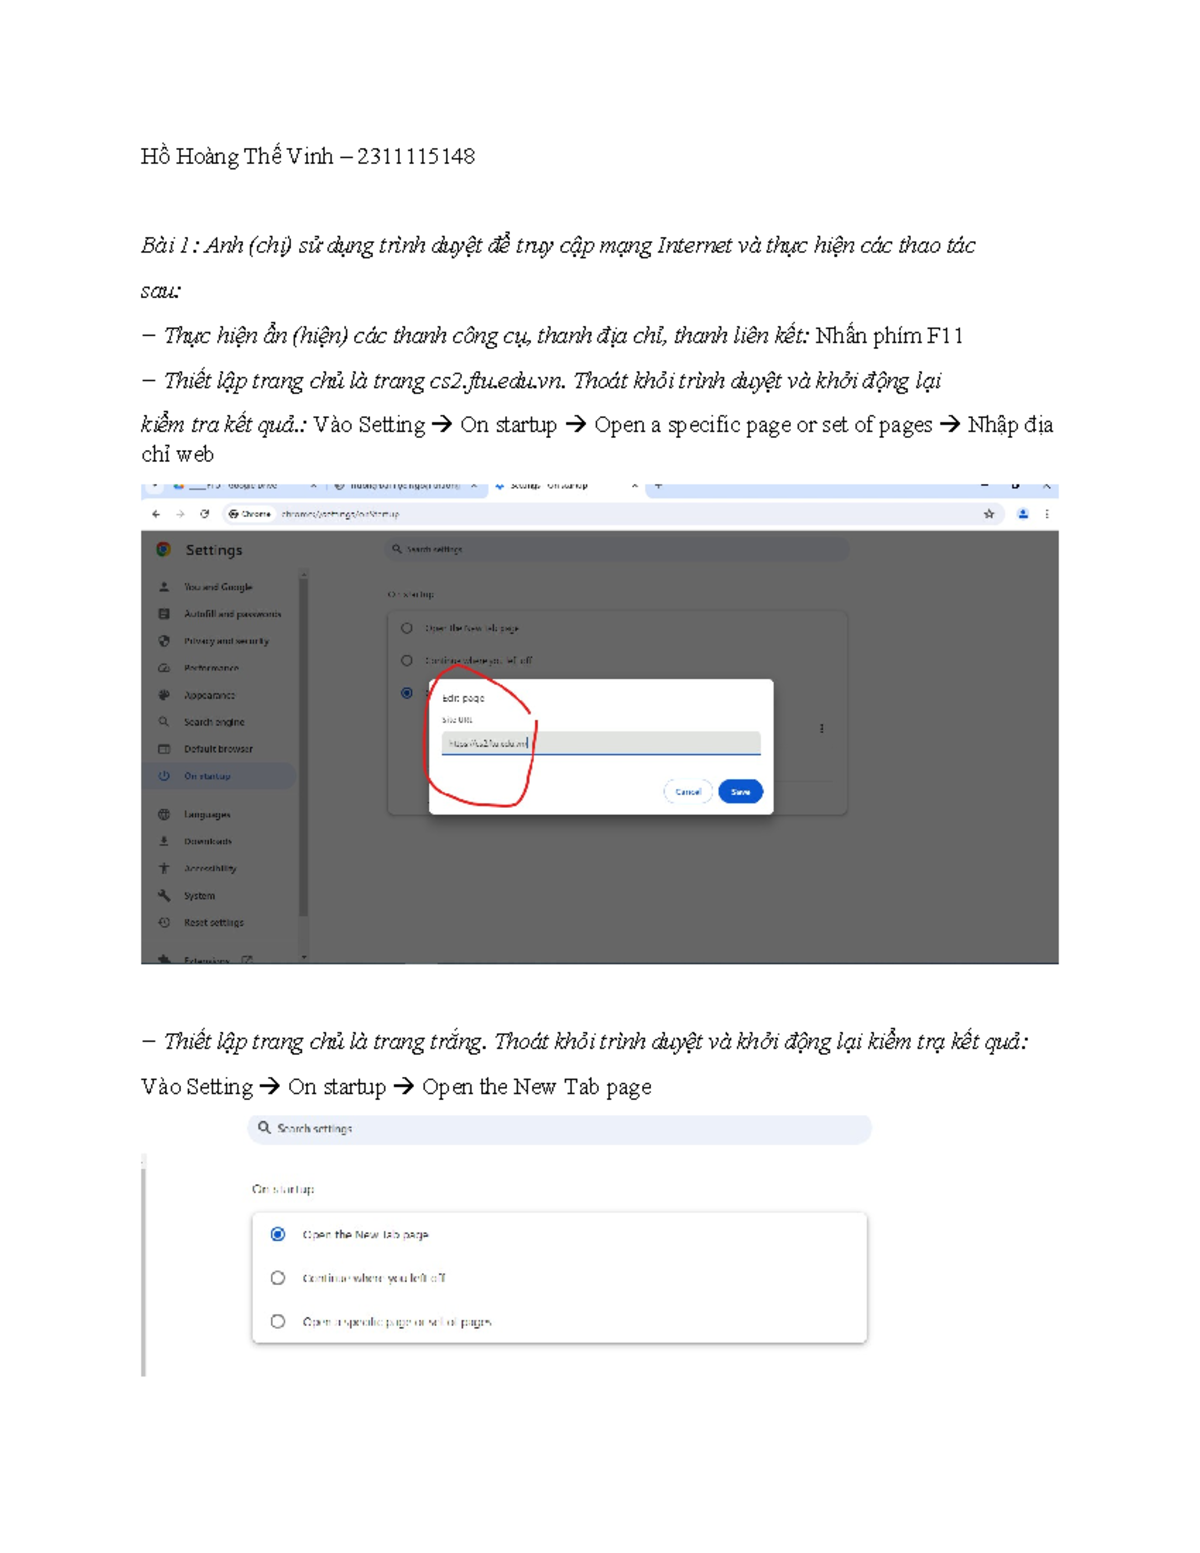Open the Languages section in Settings sidebar
This screenshot has width=1200, height=1553.
207,815
